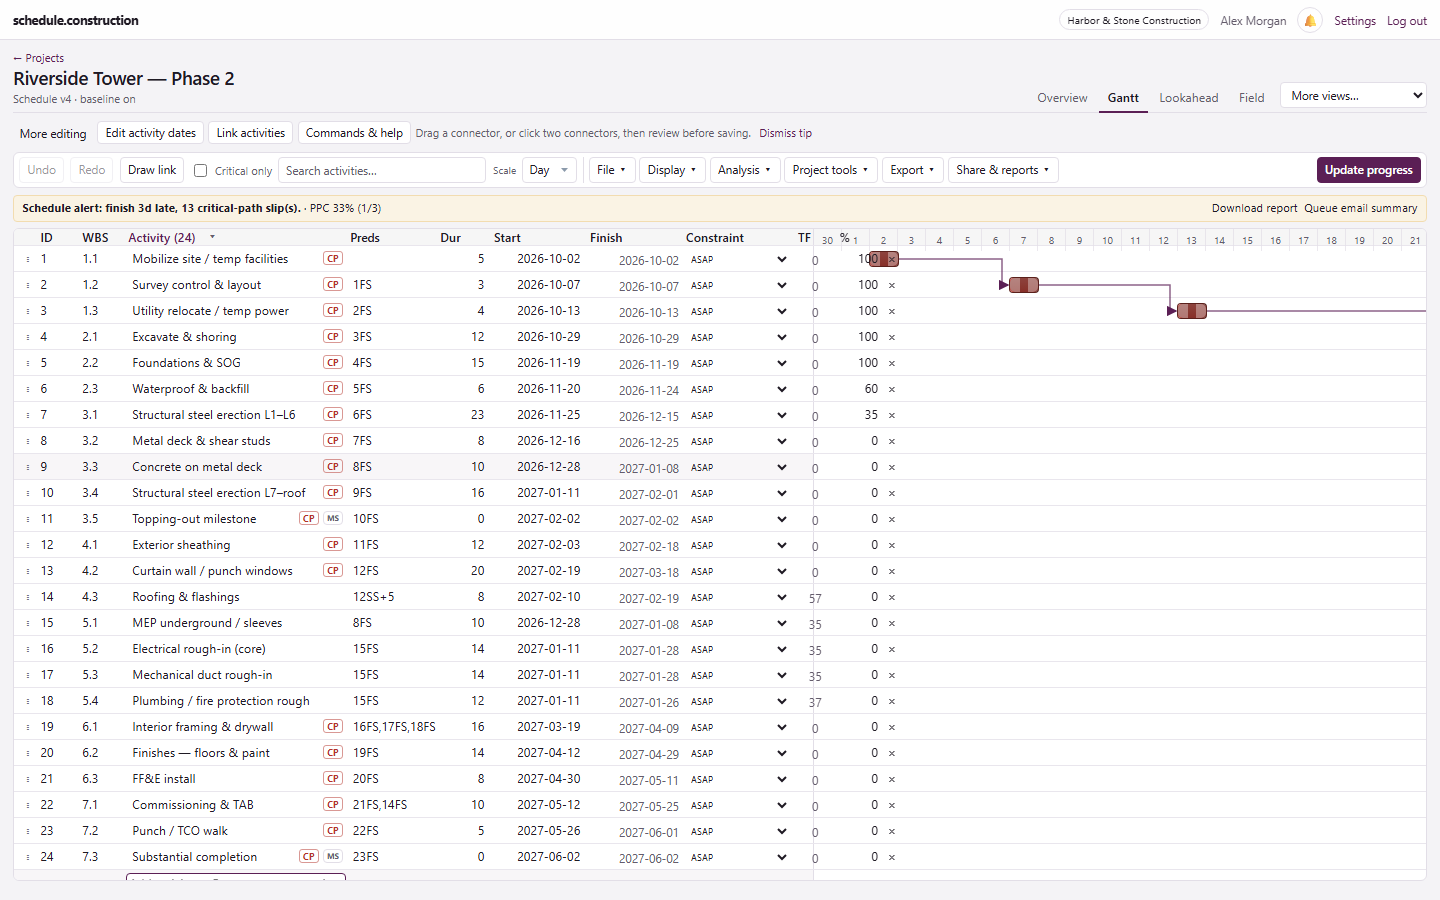This screenshot has height=900, width=1440.
Task: Click the CP badge on Curtain wall / punch windows
Action: pos(333,571)
